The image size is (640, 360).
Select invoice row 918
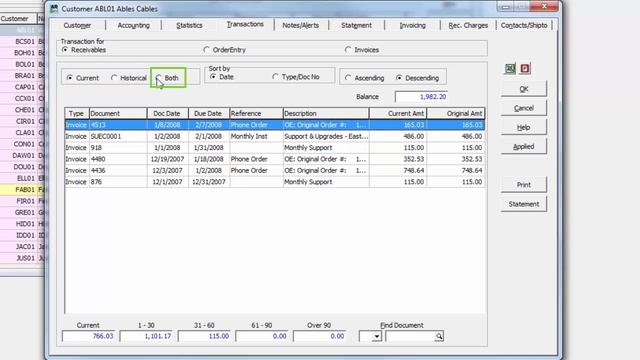(275, 148)
